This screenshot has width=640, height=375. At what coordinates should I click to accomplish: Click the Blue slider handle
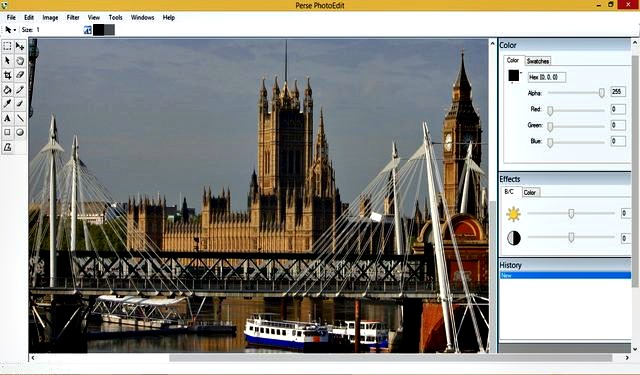pyautogui.click(x=550, y=143)
